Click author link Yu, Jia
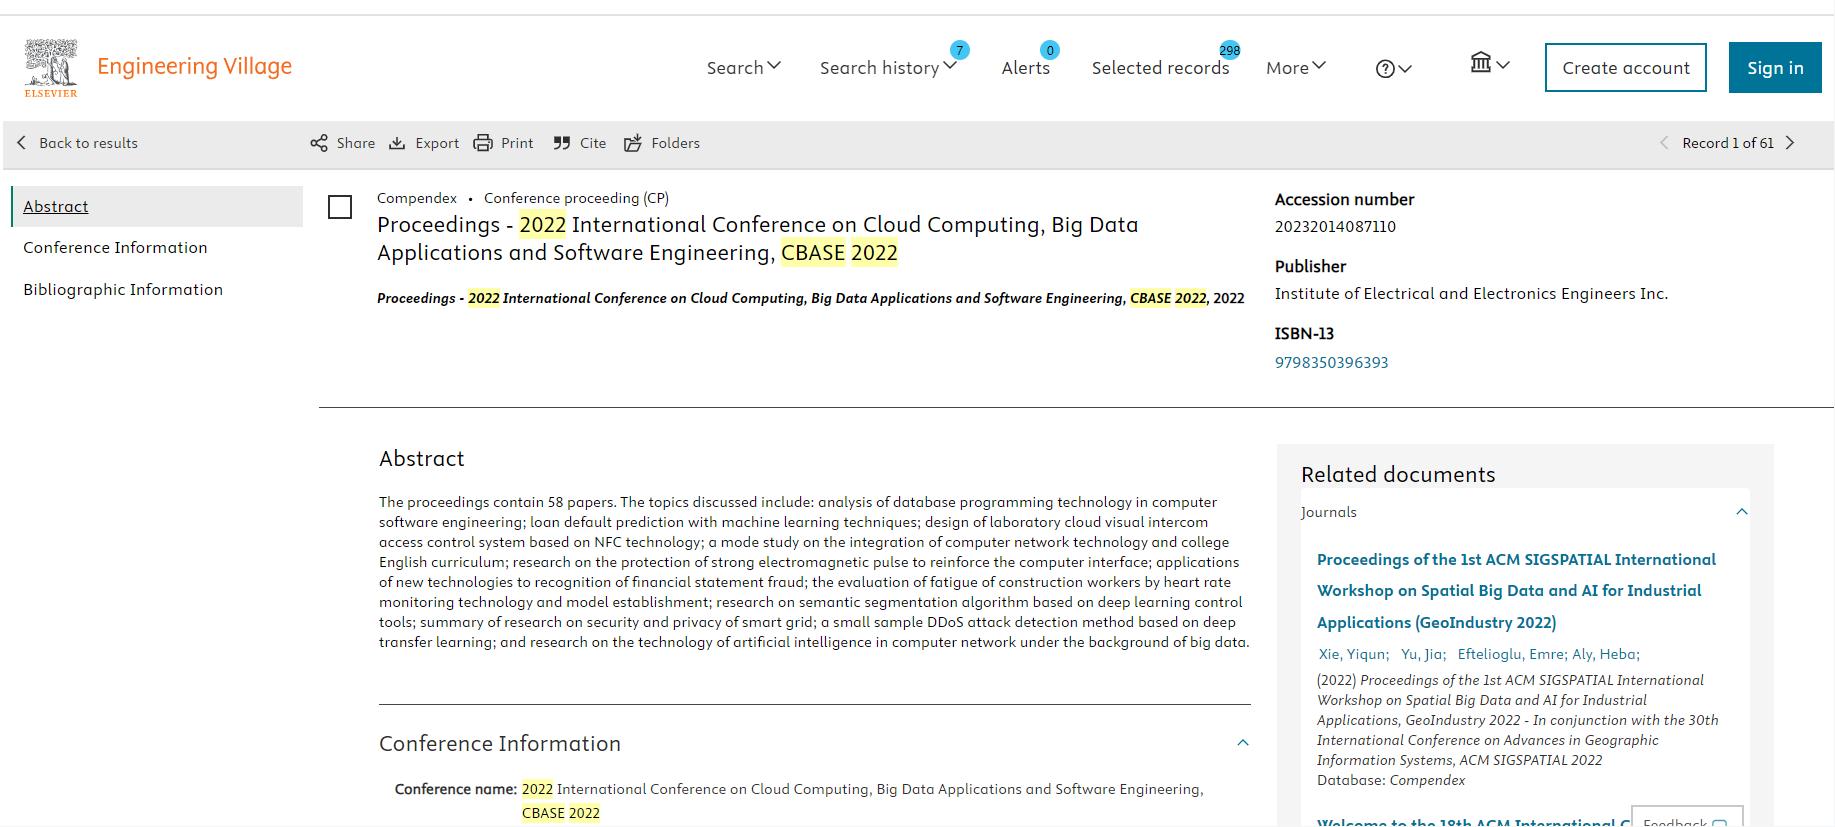1835x827 pixels. tap(1423, 654)
